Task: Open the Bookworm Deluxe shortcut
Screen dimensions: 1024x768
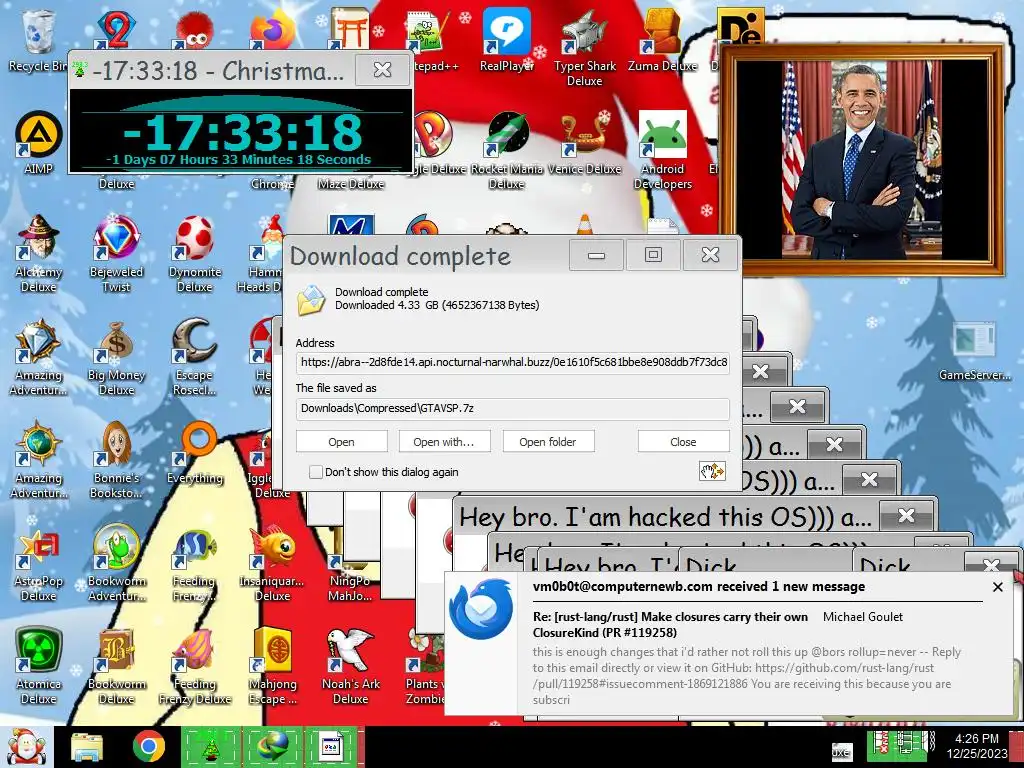Action: pyautogui.click(x=116, y=665)
